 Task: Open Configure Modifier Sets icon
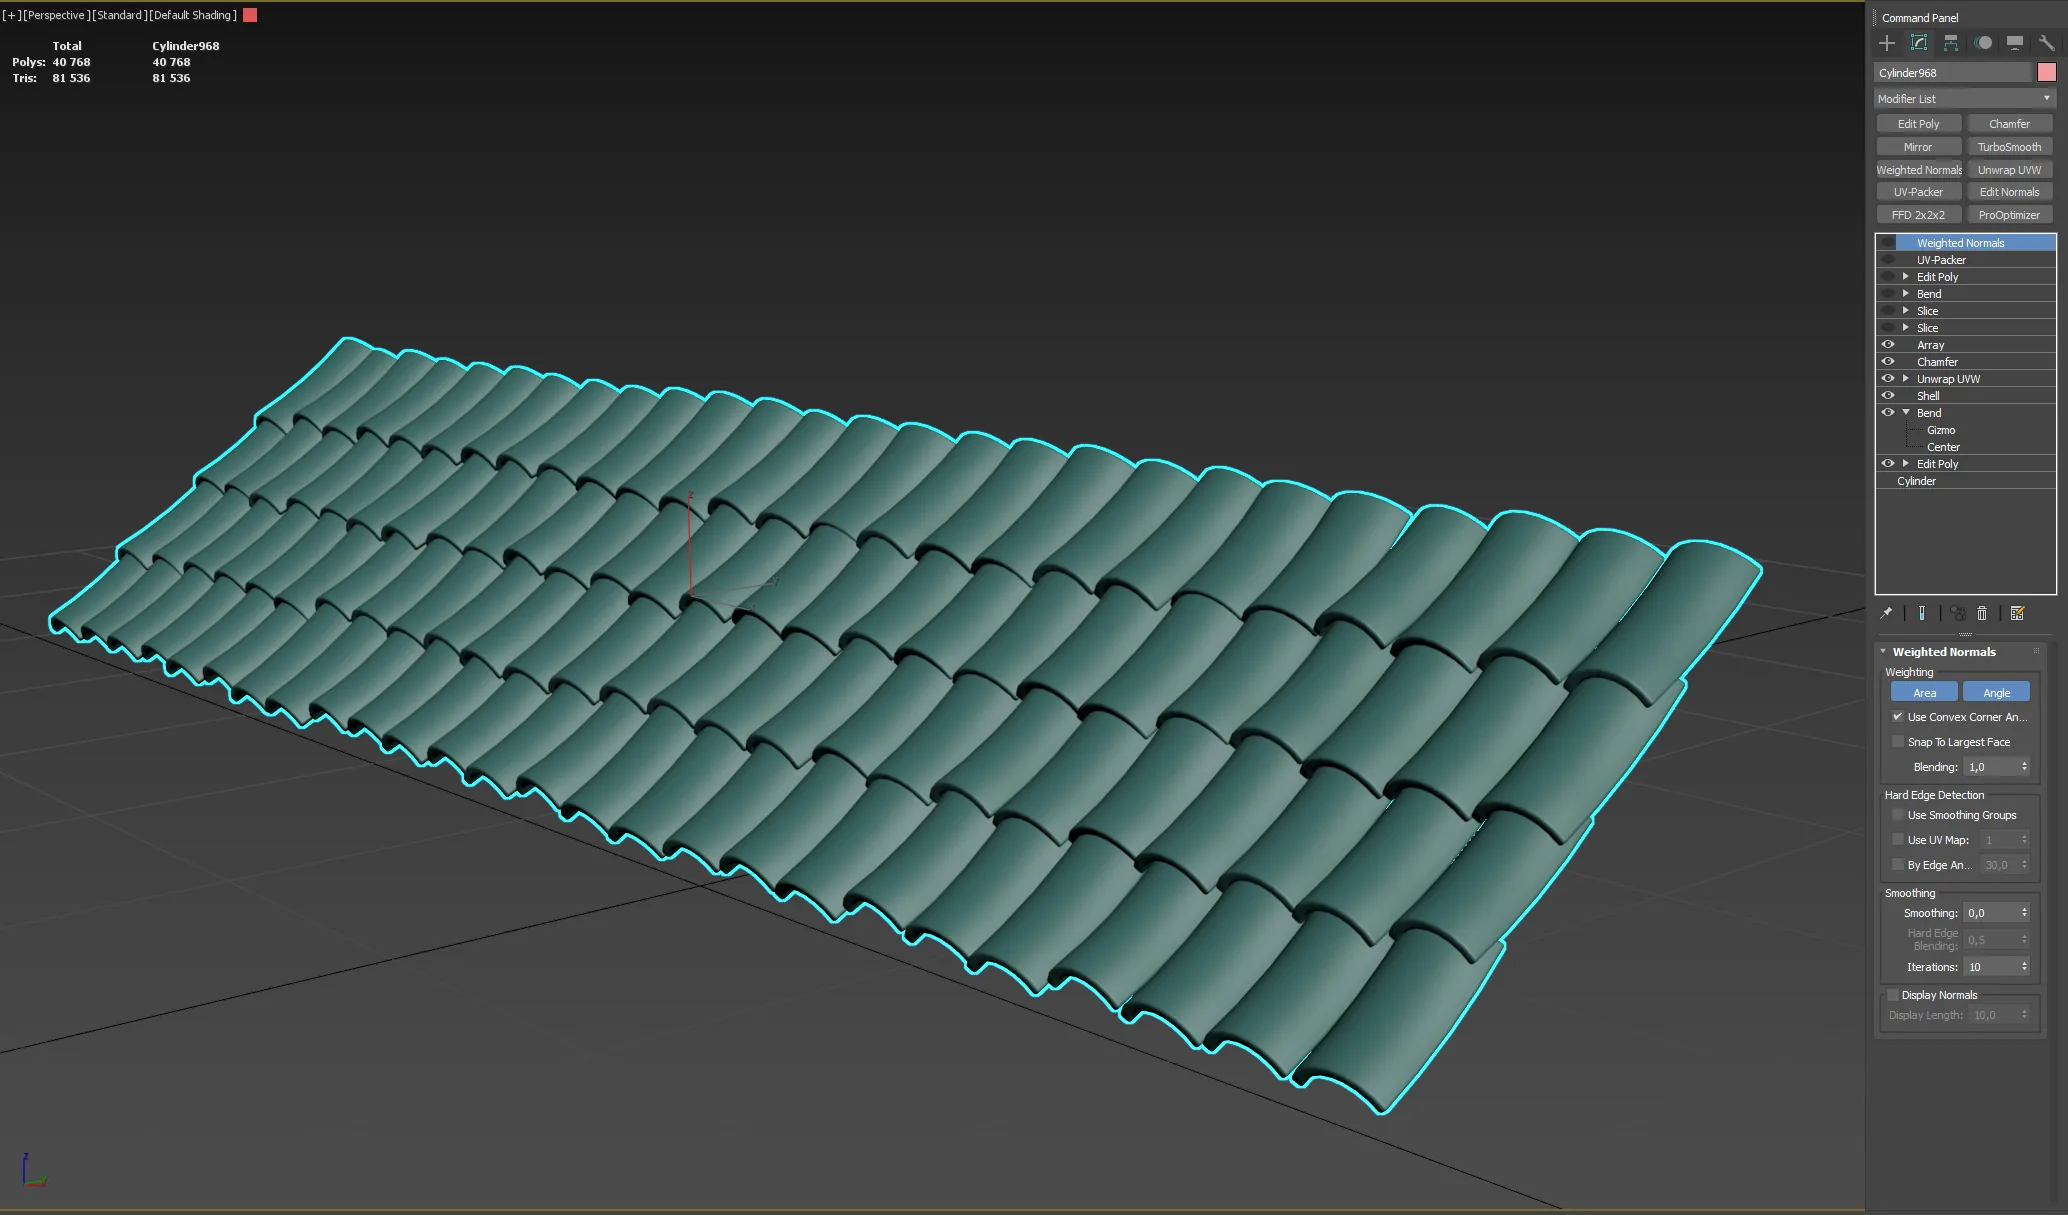2017,613
